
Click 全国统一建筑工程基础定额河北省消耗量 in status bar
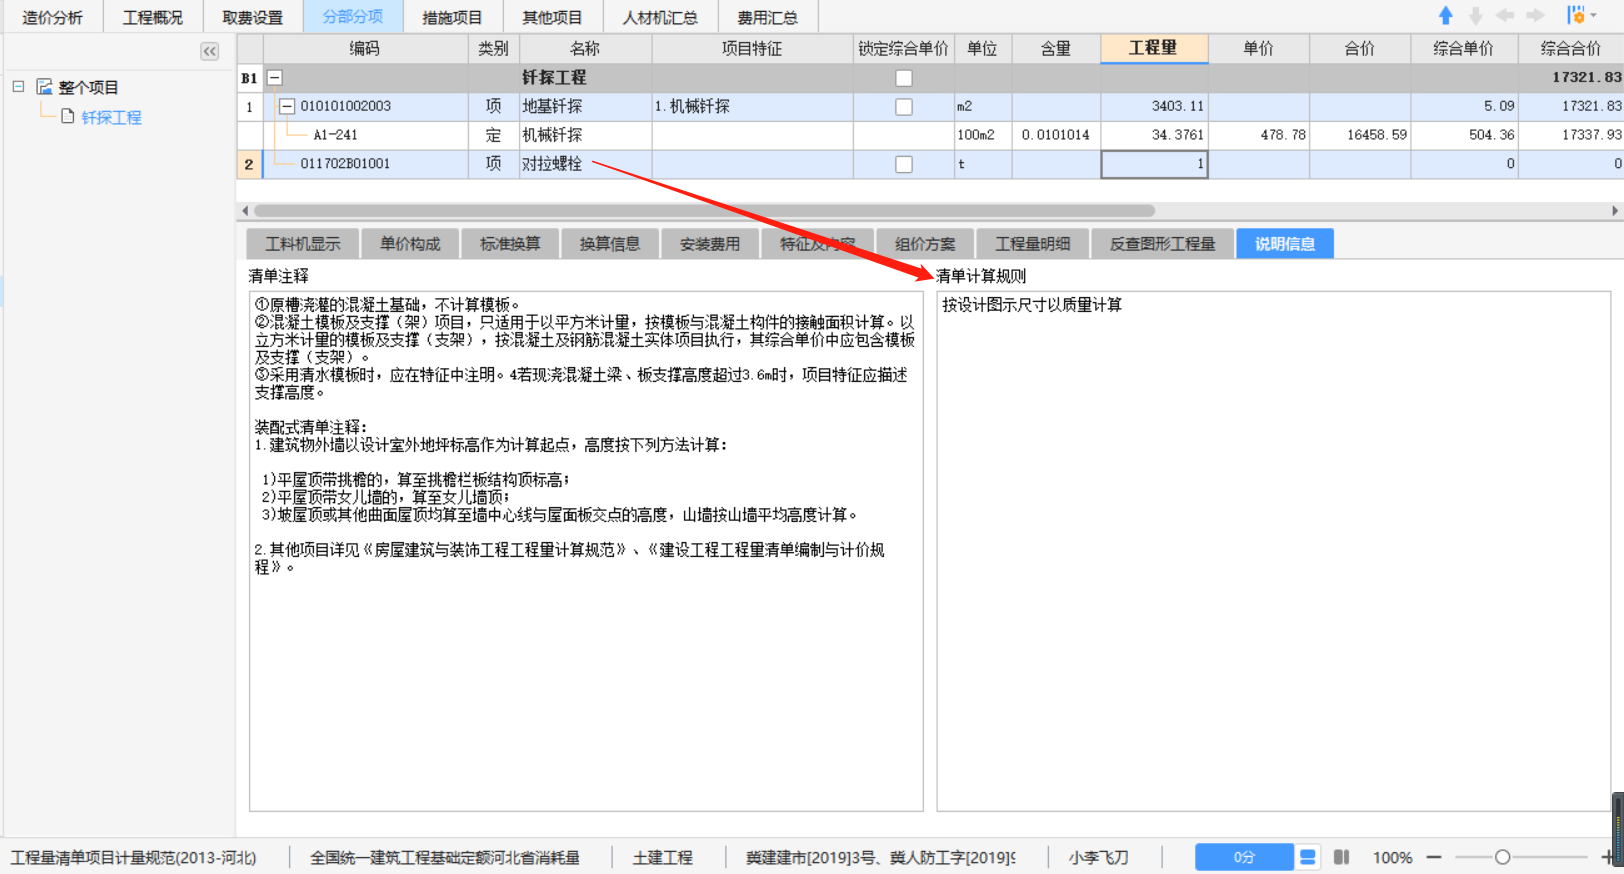click(x=445, y=857)
